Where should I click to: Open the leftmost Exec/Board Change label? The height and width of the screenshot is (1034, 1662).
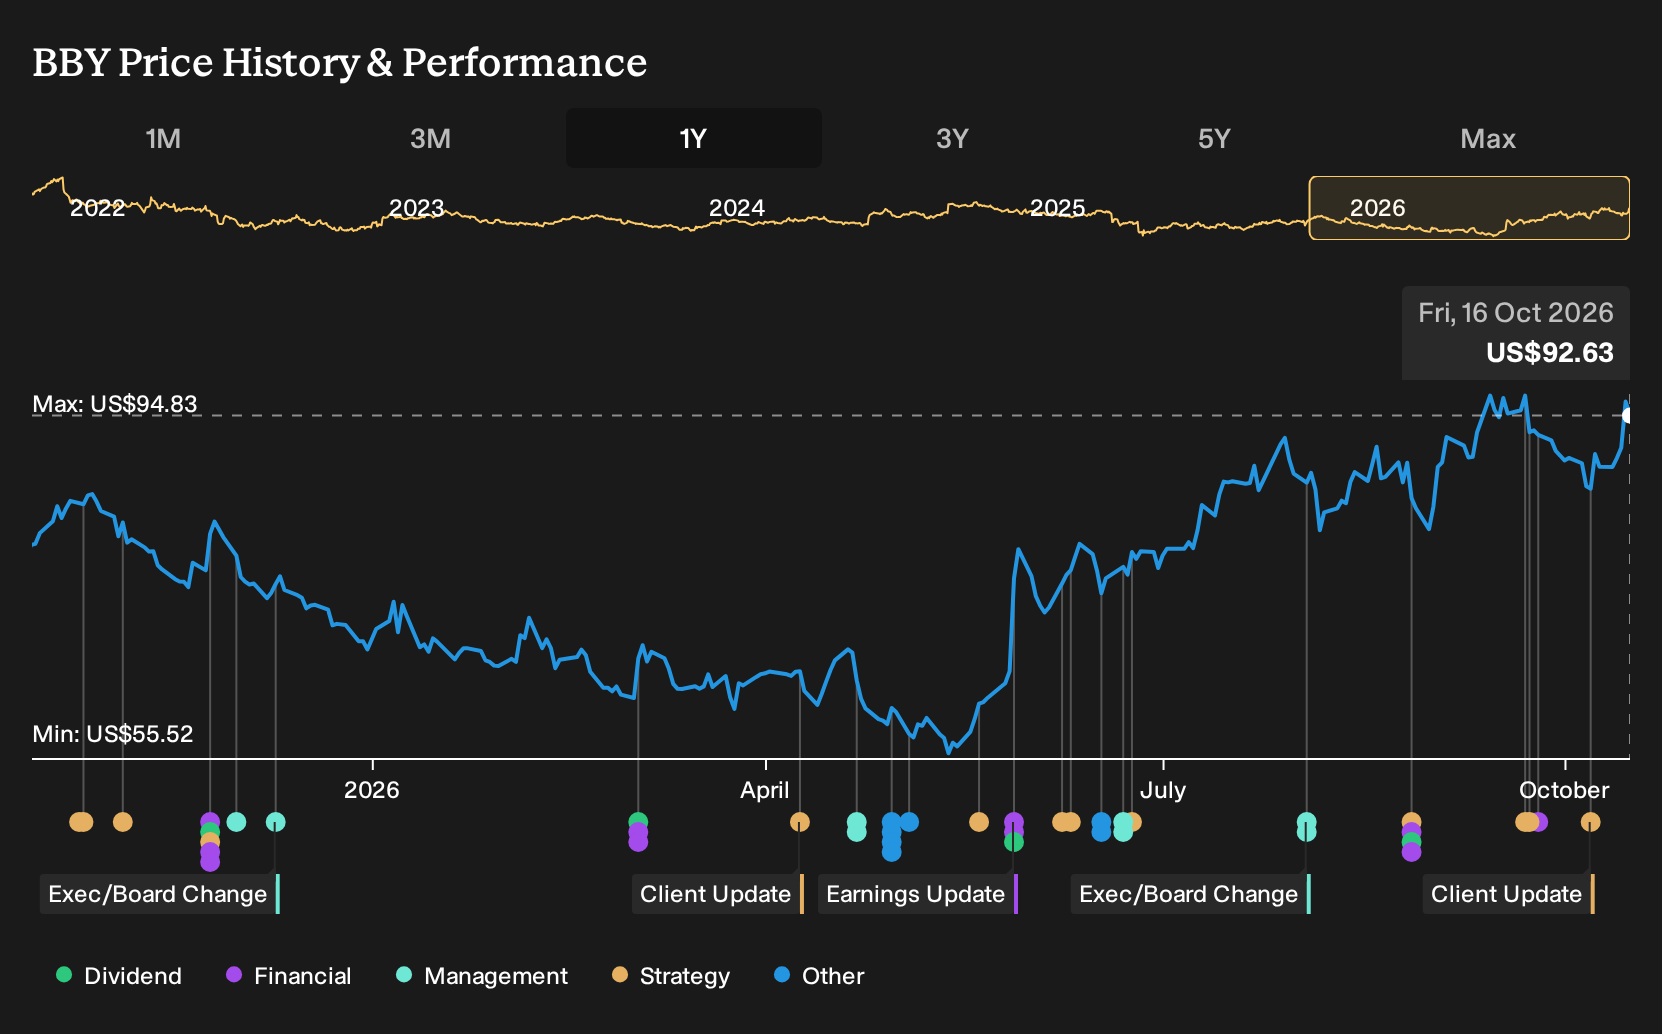tap(160, 894)
